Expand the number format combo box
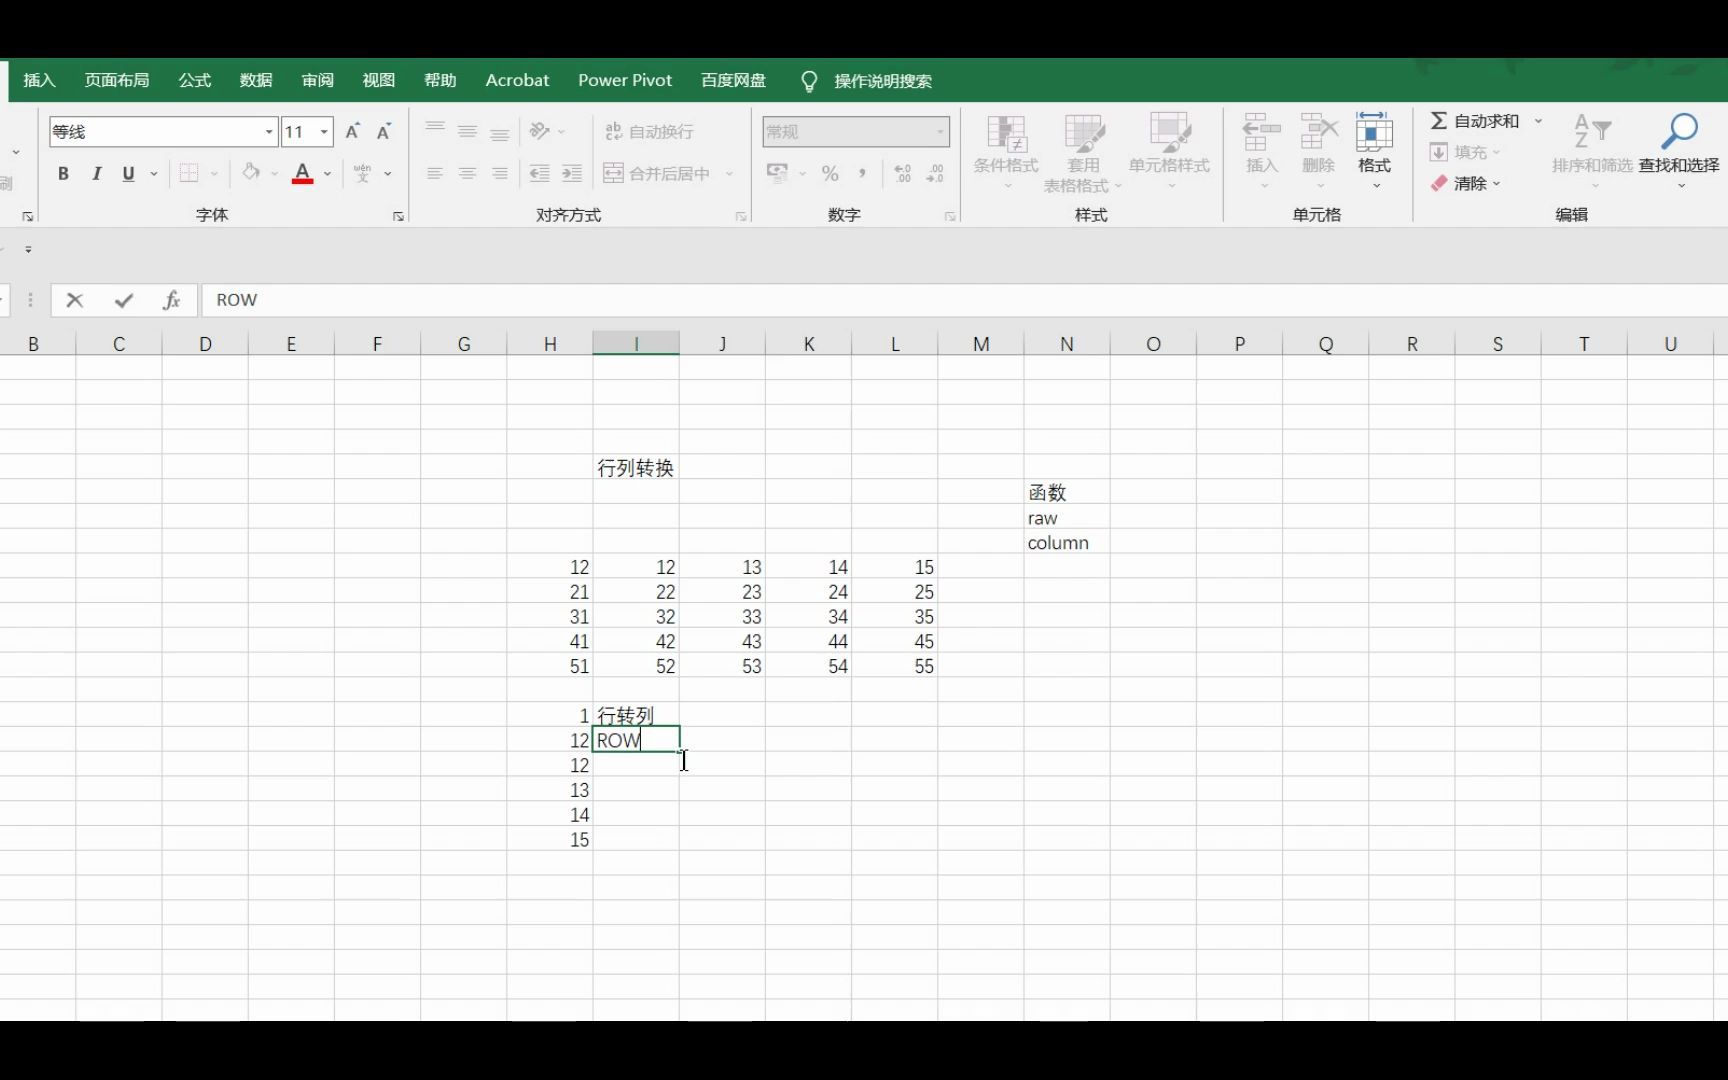 938,131
